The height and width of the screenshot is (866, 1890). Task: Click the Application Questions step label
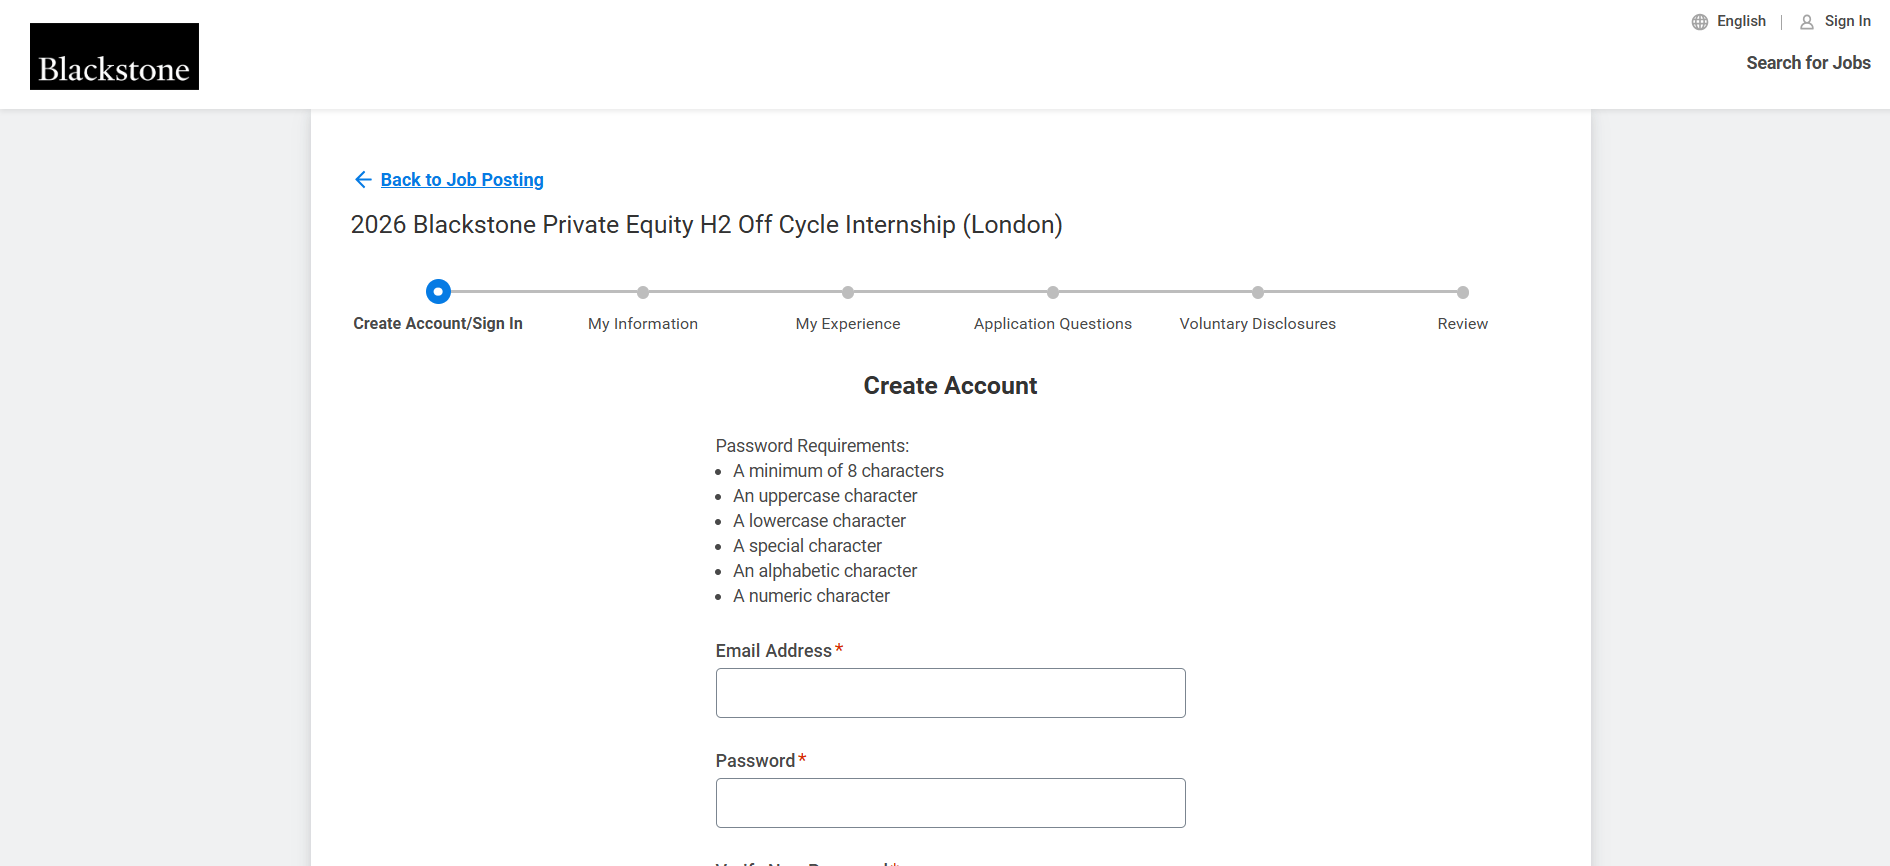tap(1053, 324)
